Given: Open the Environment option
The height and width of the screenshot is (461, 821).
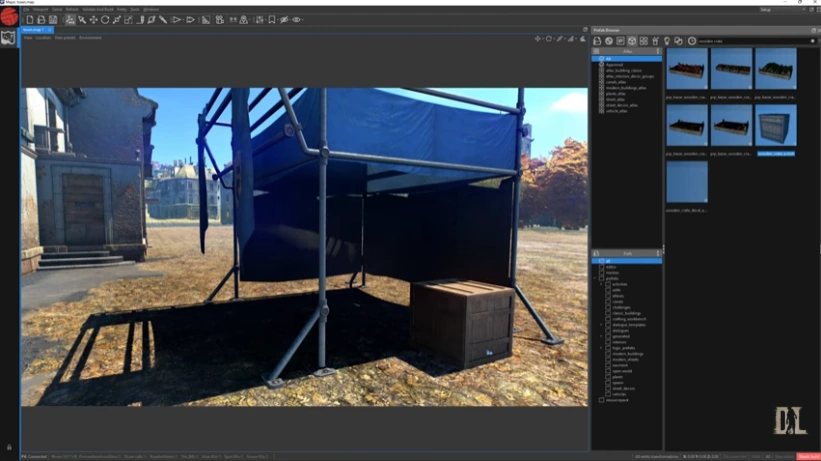Looking at the screenshot, I should tap(90, 38).
